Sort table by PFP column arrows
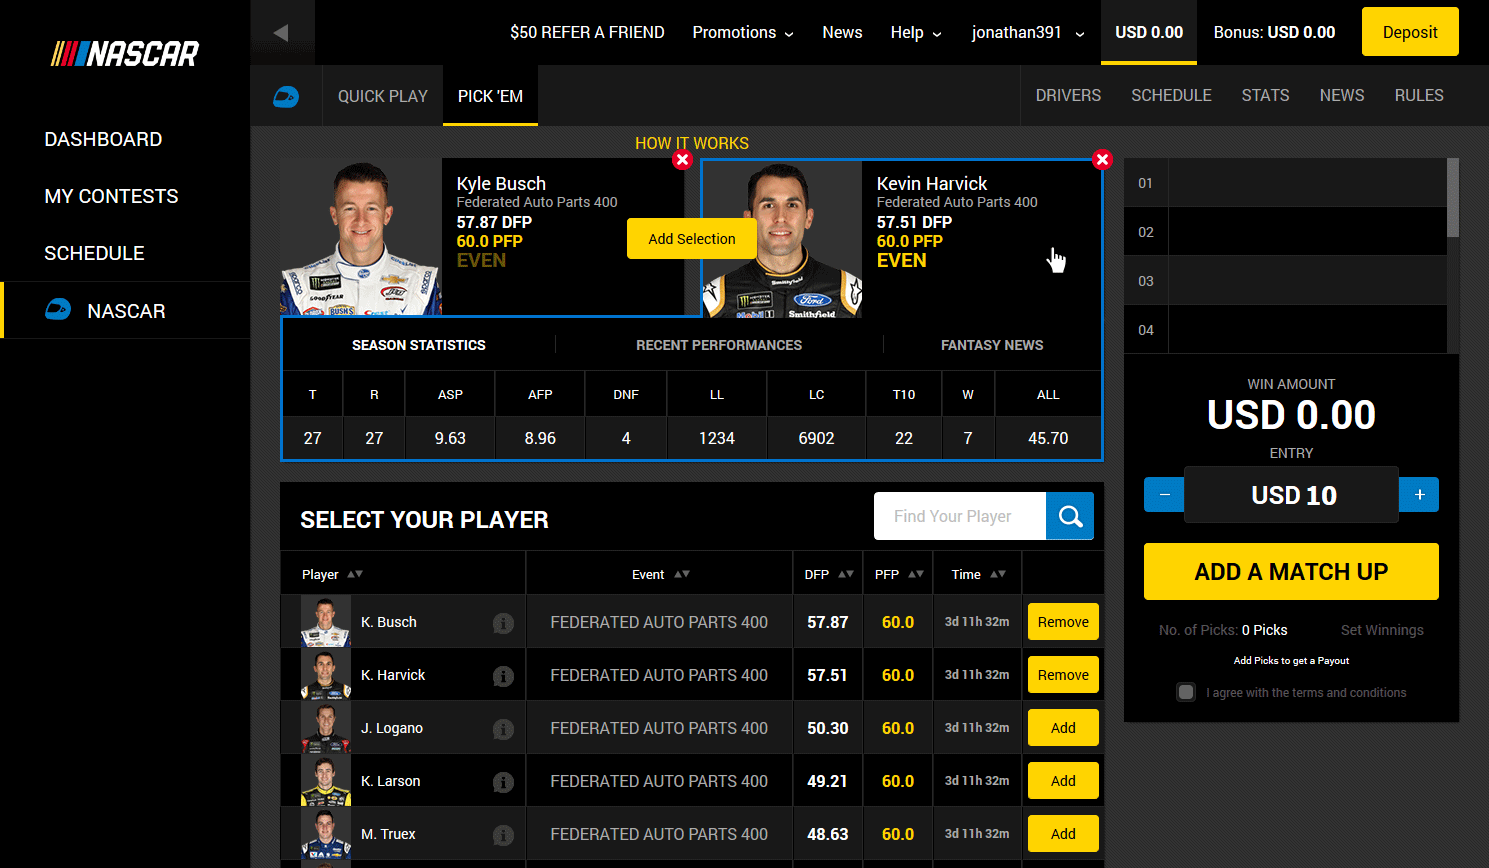Viewport: 1489px width, 868px height. [x=916, y=574]
